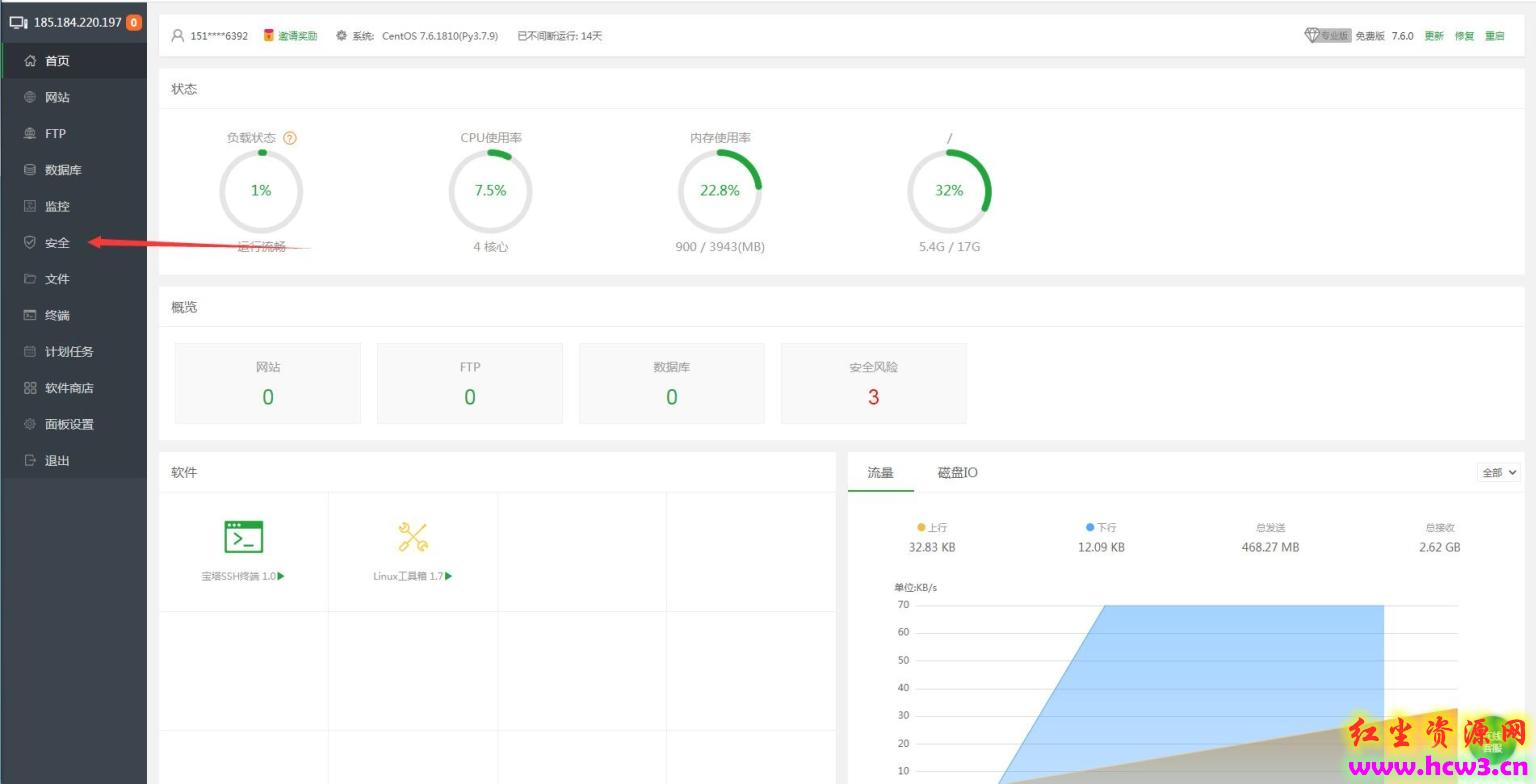Open the 软件商店 software store sidebar item

pos(73,388)
